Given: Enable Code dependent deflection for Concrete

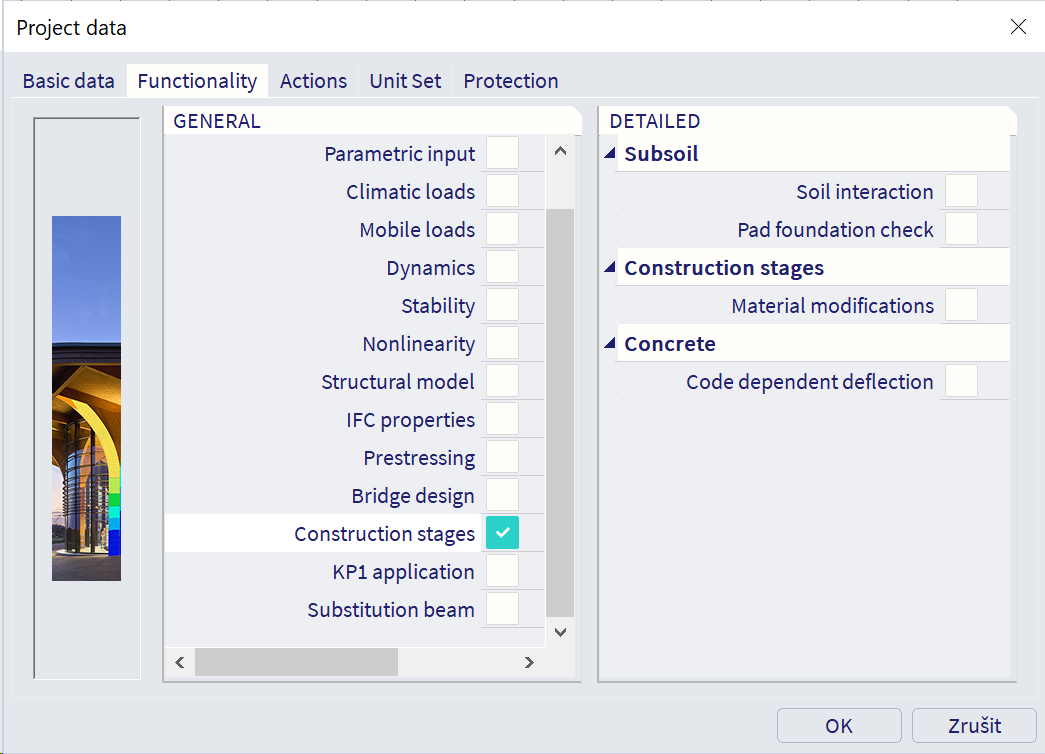Looking at the screenshot, I should pos(960,381).
